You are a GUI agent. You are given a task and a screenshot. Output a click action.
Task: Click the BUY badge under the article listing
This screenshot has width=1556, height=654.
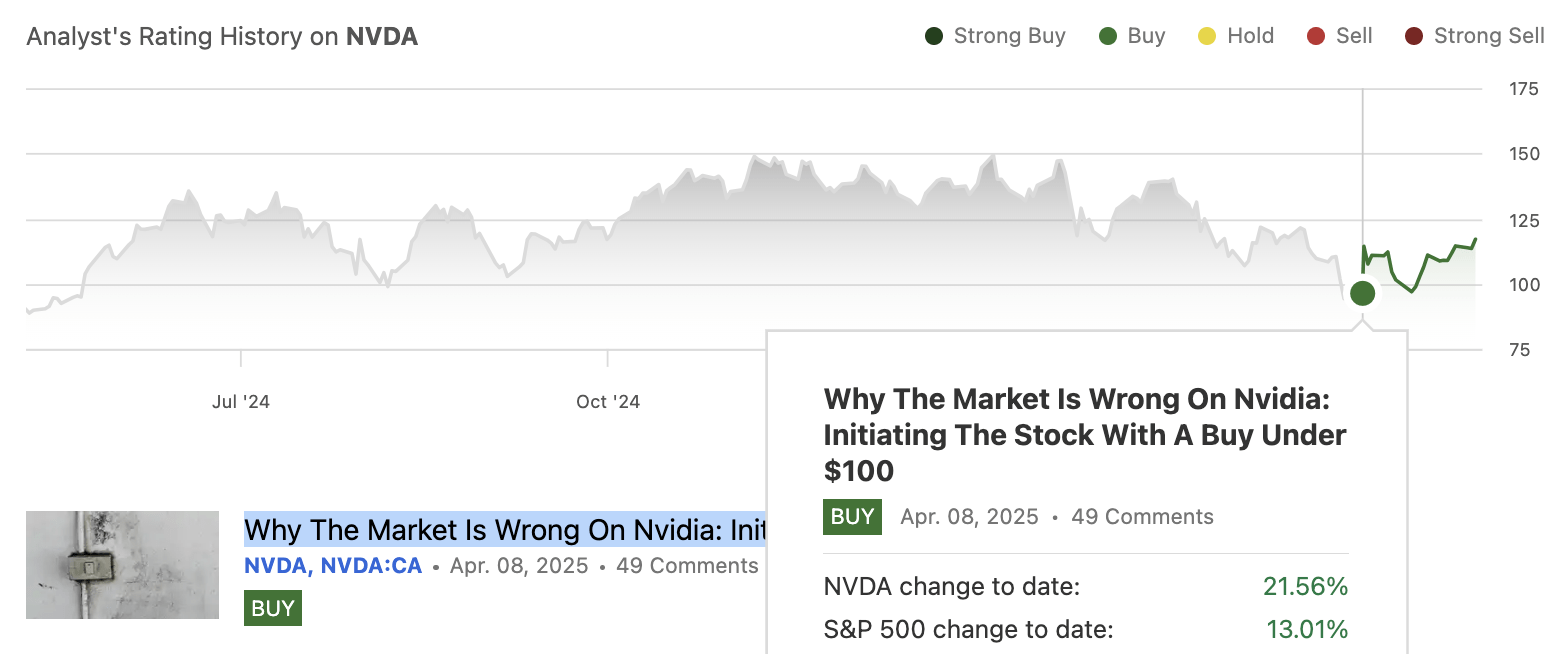[272, 607]
